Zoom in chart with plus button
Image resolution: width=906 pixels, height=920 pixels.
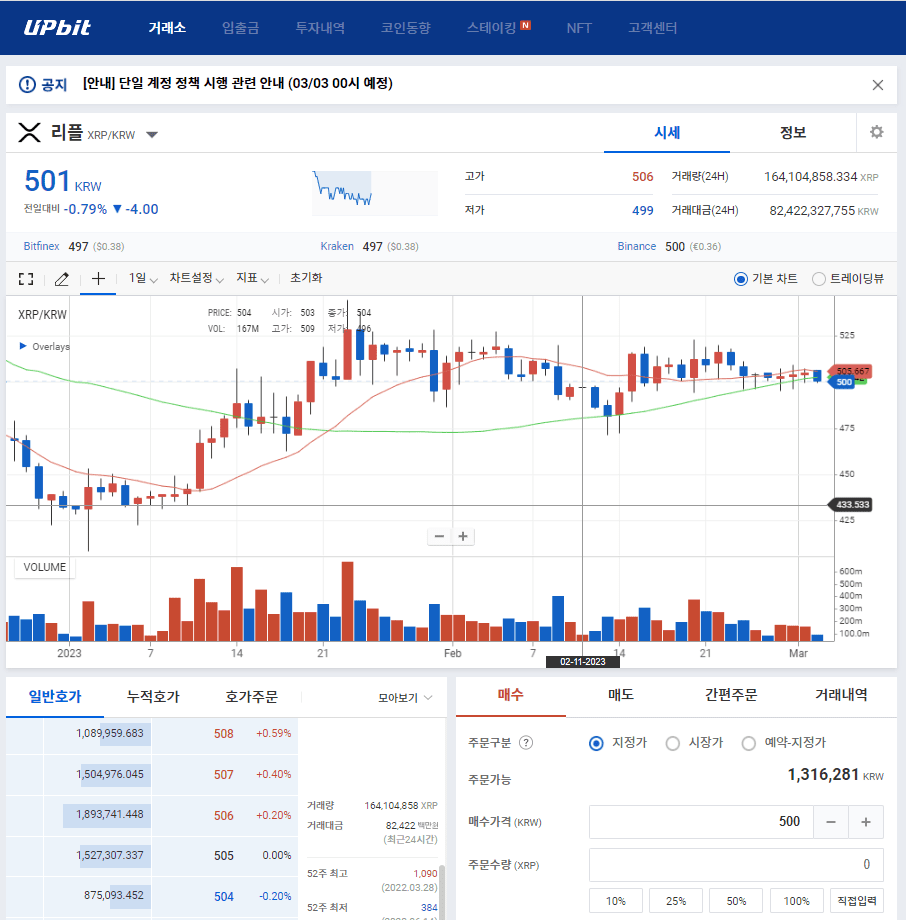(x=463, y=536)
